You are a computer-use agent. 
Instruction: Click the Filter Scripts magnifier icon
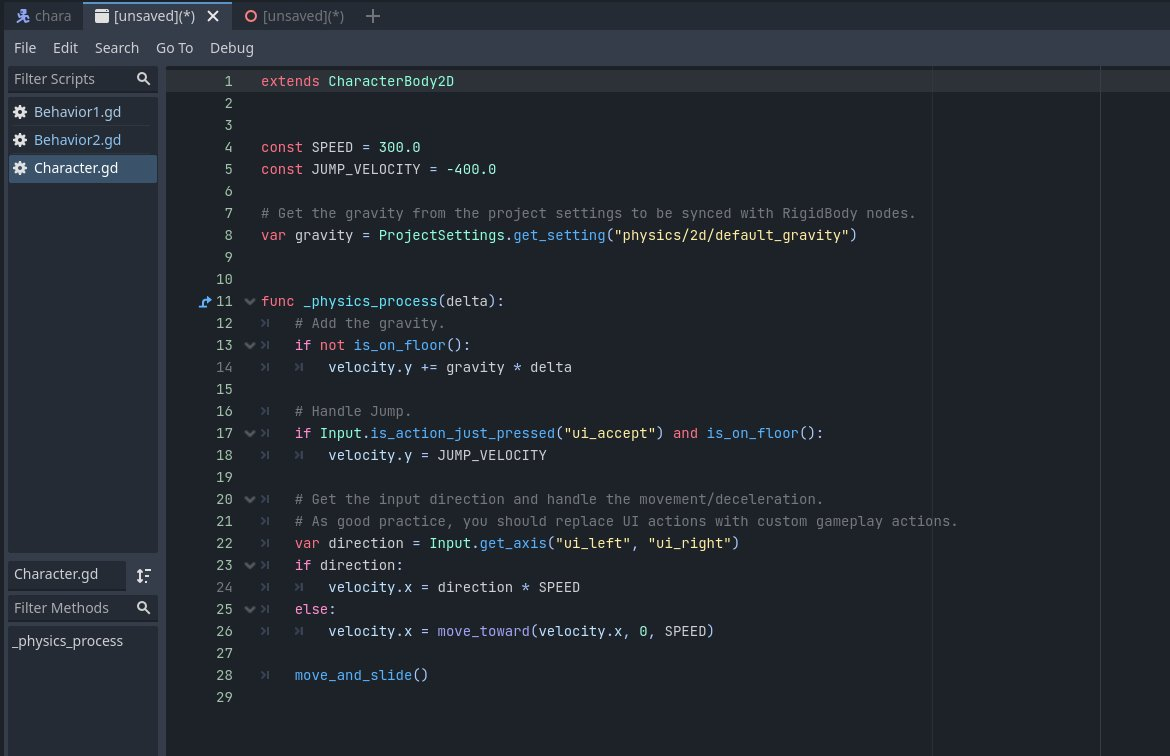point(143,78)
